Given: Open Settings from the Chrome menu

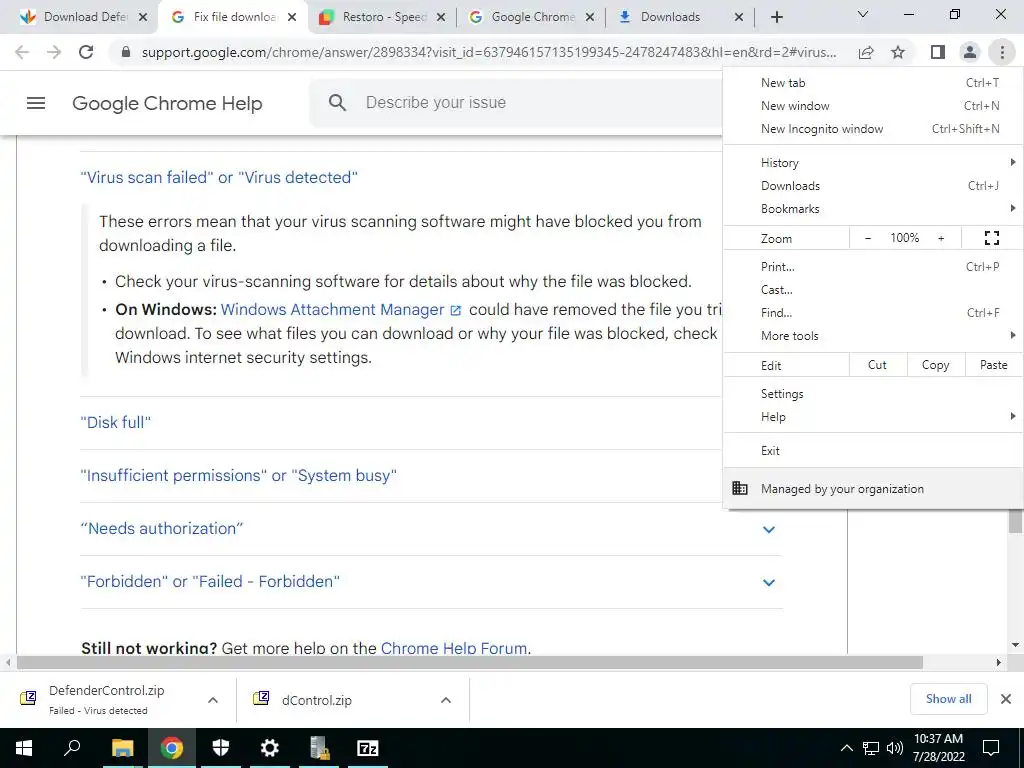Looking at the screenshot, I should coord(873,394).
